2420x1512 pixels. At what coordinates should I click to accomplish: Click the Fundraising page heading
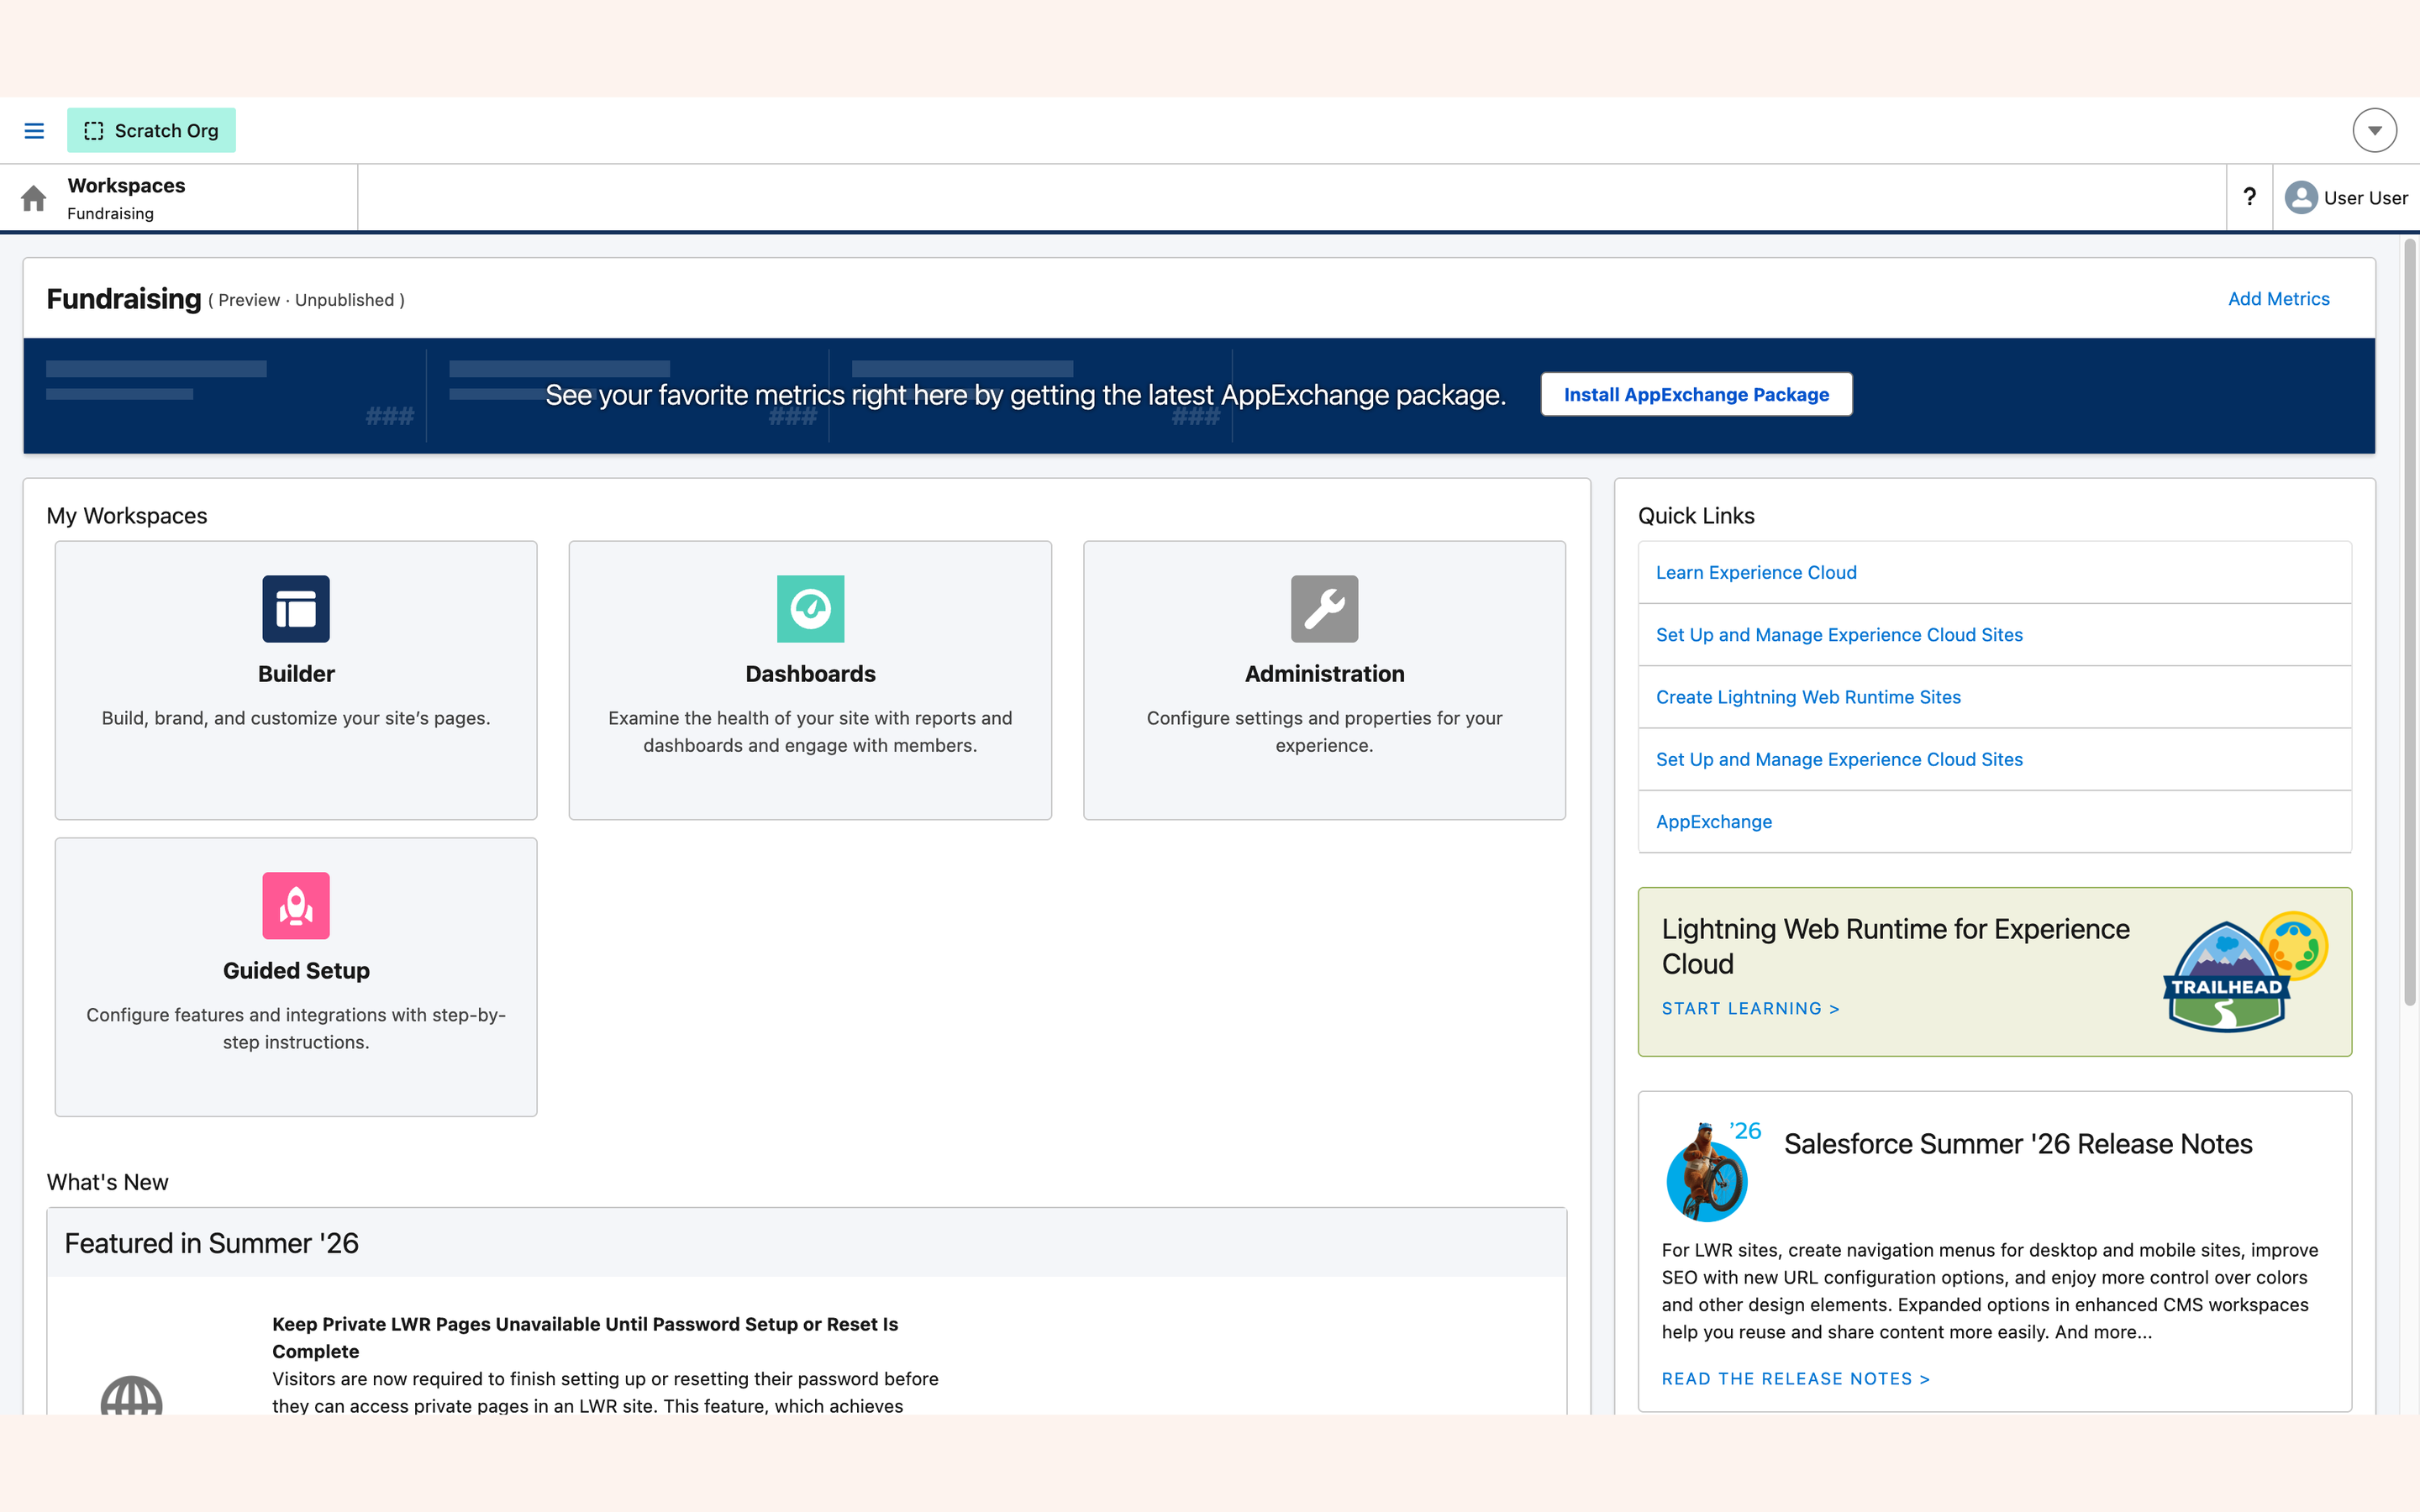tap(124, 299)
